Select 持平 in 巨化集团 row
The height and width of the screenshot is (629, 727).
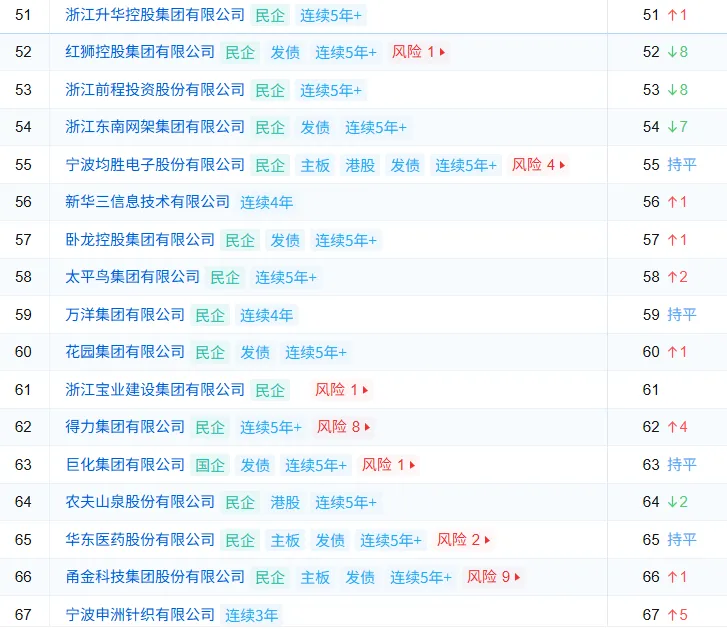click(x=682, y=464)
